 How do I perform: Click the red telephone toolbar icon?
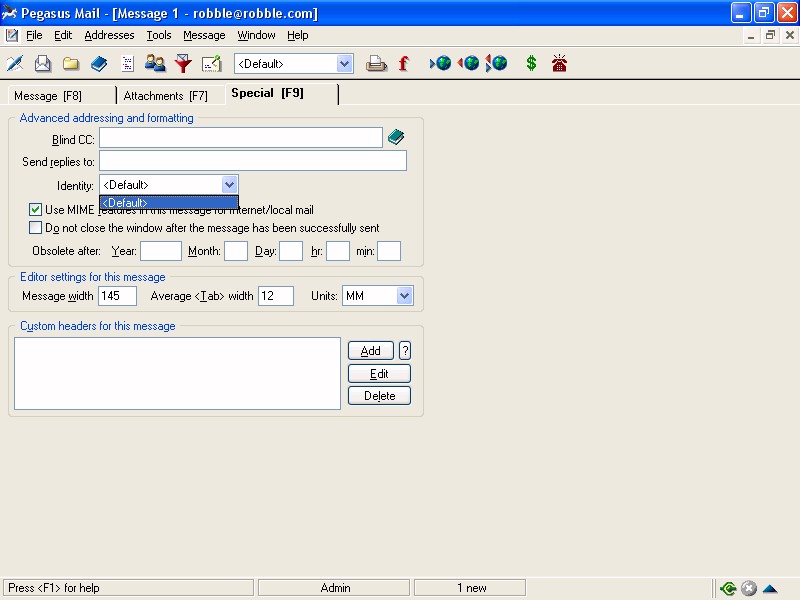[x=559, y=64]
